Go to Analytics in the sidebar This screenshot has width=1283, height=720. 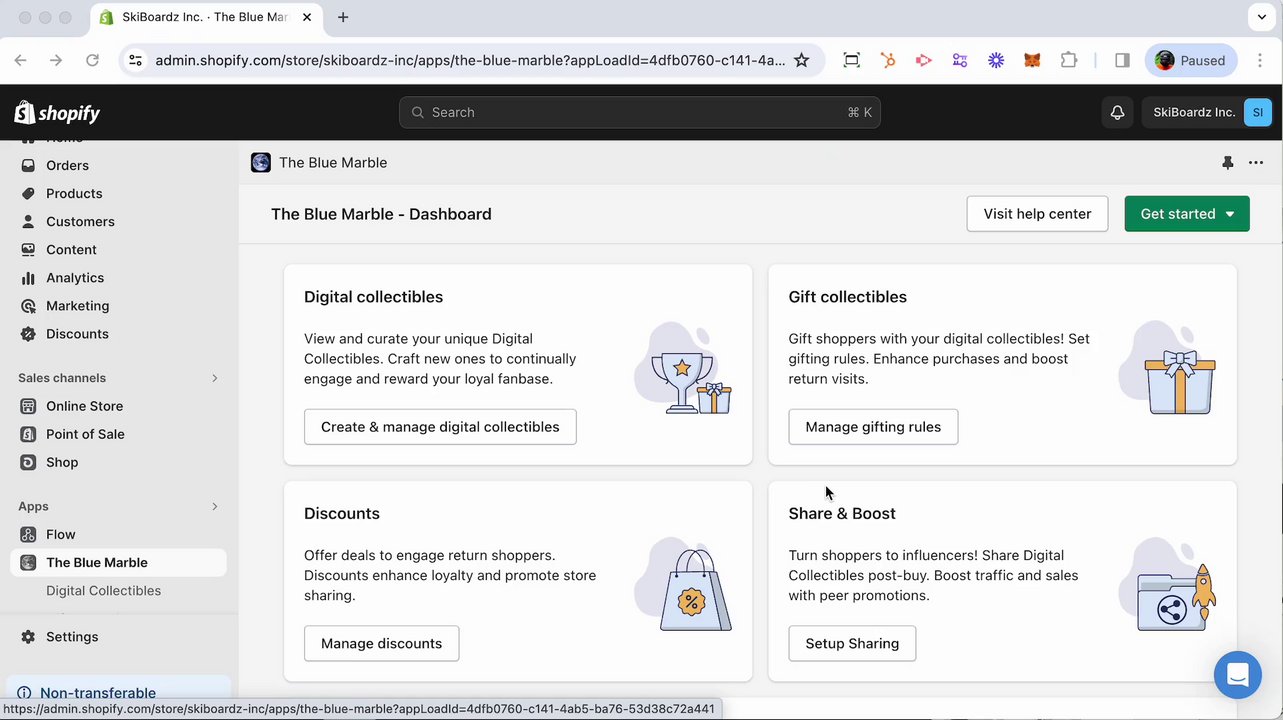[75, 278]
